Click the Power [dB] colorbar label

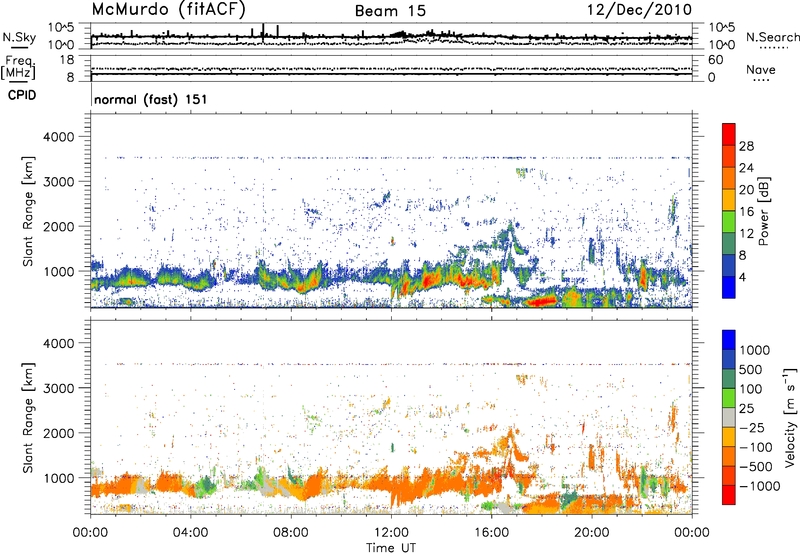pyautogui.click(x=763, y=211)
